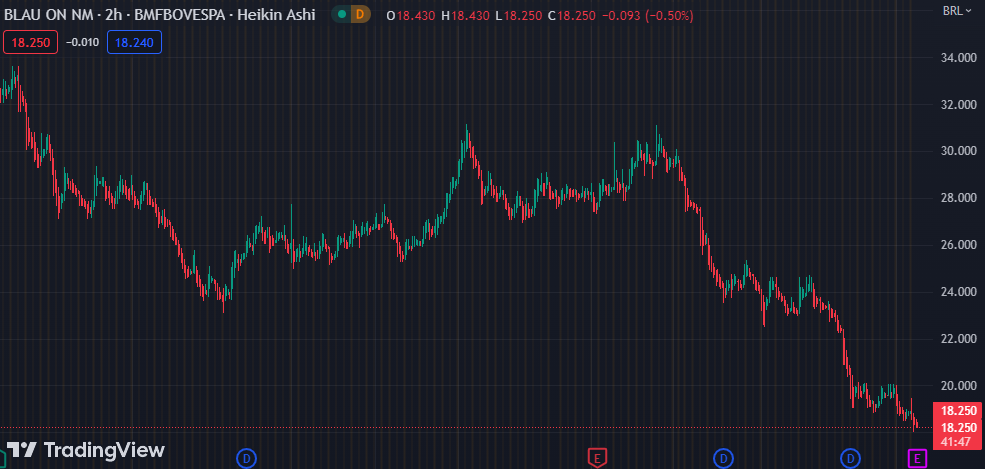Click the close value C 18.250
The image size is (985, 469).
[x=572, y=16]
